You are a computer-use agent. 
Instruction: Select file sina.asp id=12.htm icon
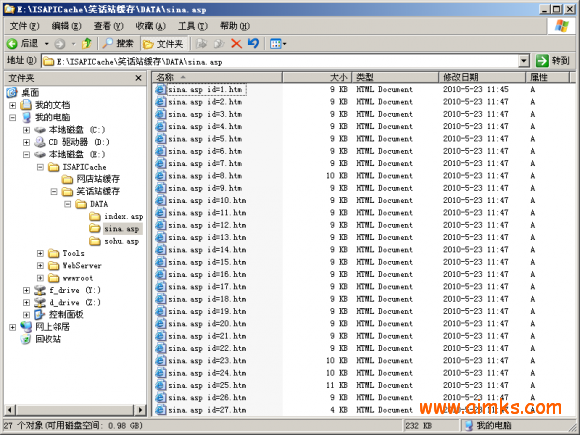coord(161,225)
